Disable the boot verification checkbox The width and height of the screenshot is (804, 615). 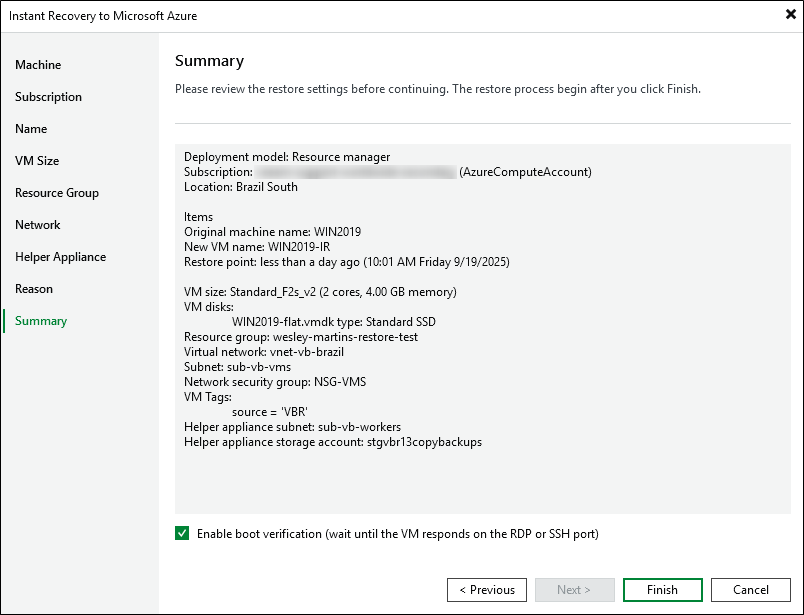pos(182,534)
